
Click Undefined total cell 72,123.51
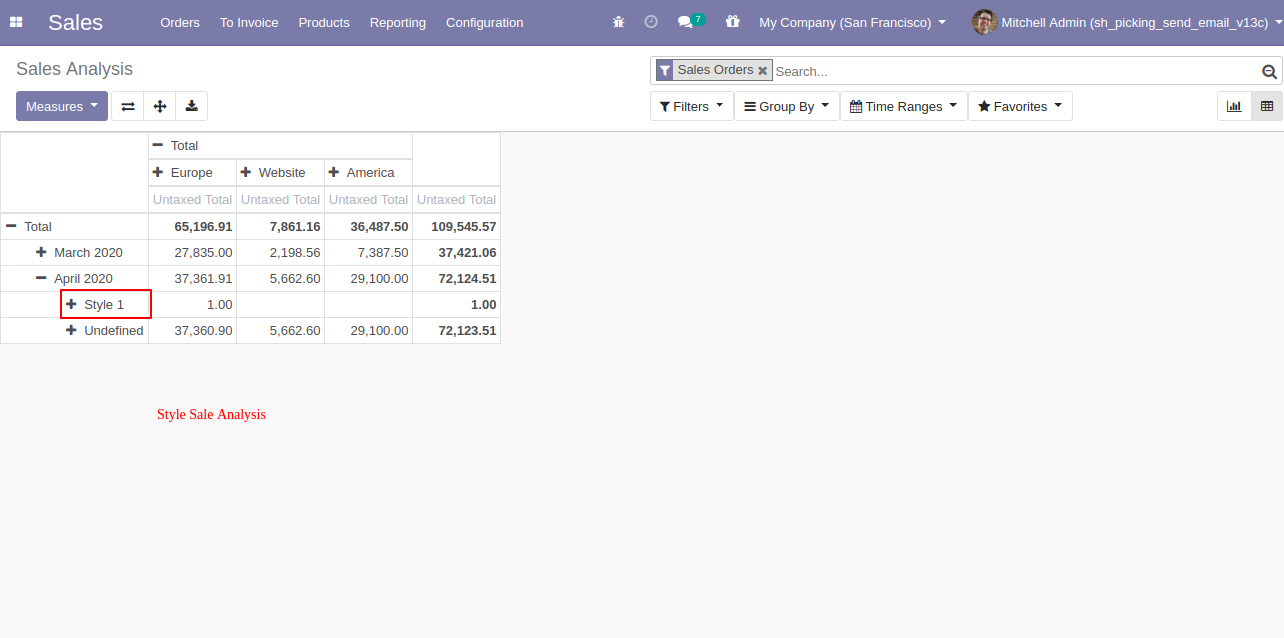click(456, 330)
